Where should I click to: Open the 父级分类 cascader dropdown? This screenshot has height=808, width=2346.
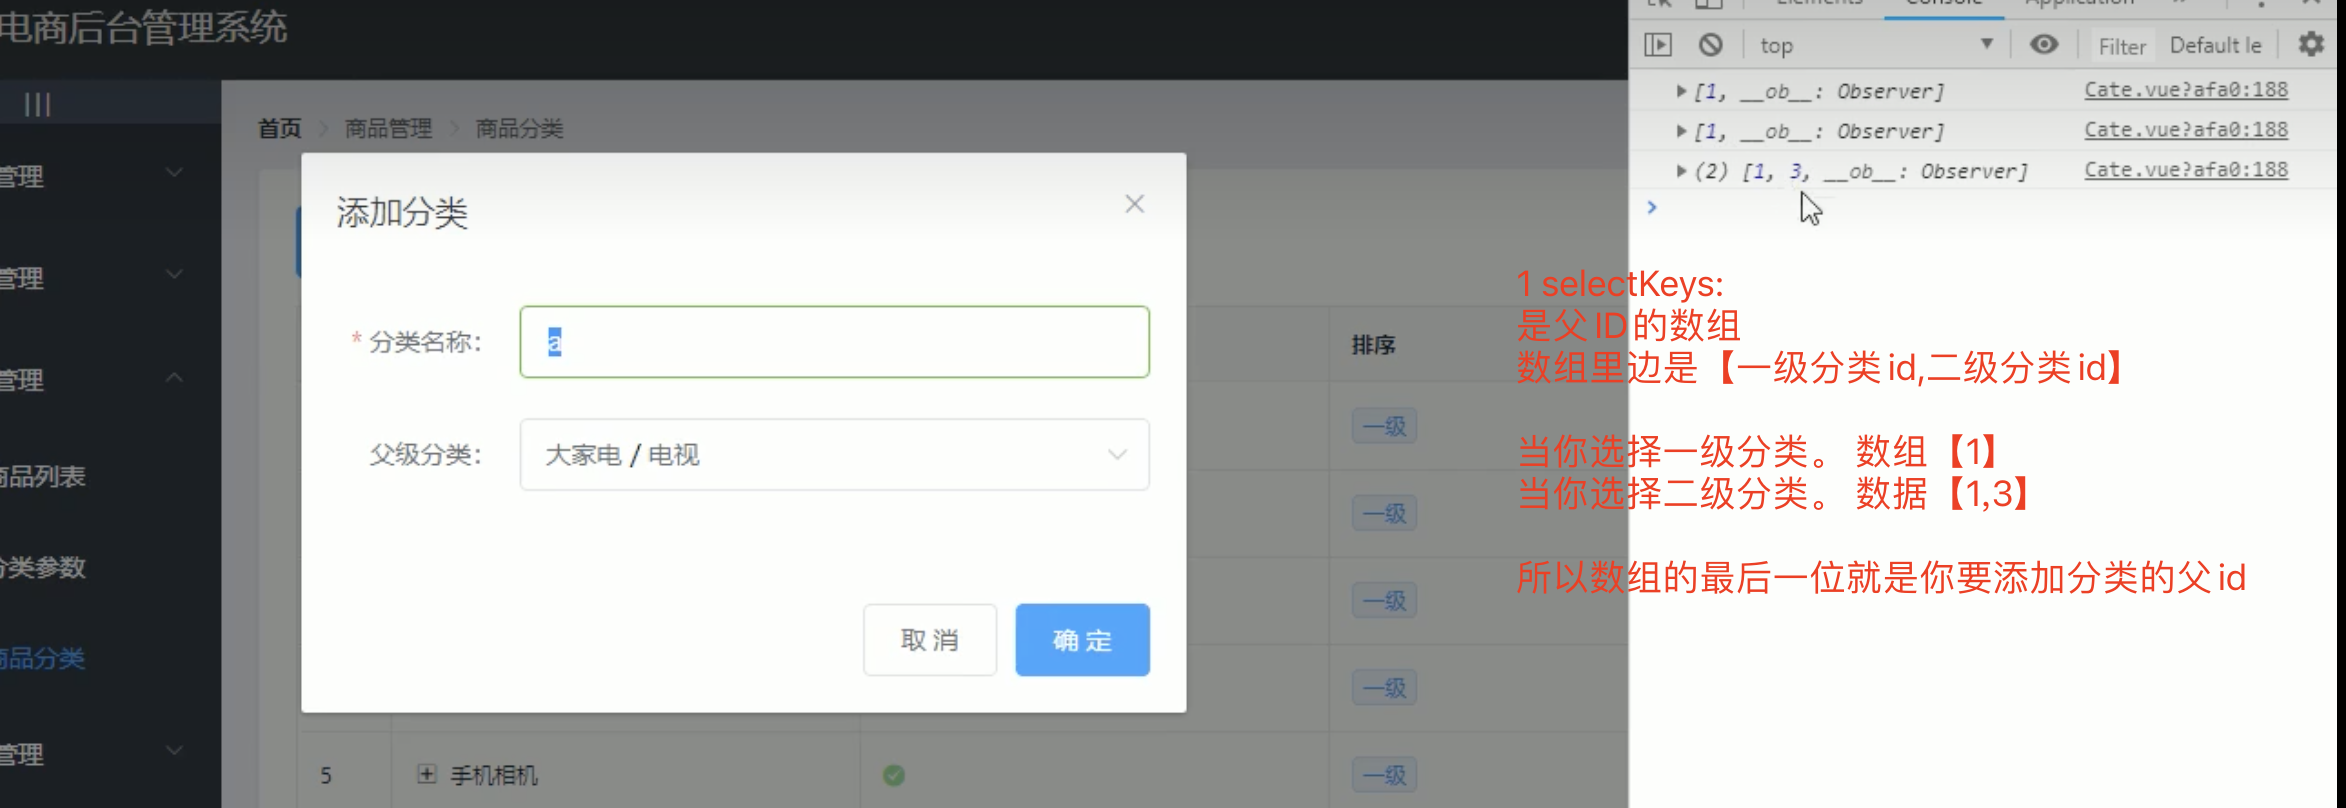tap(834, 455)
